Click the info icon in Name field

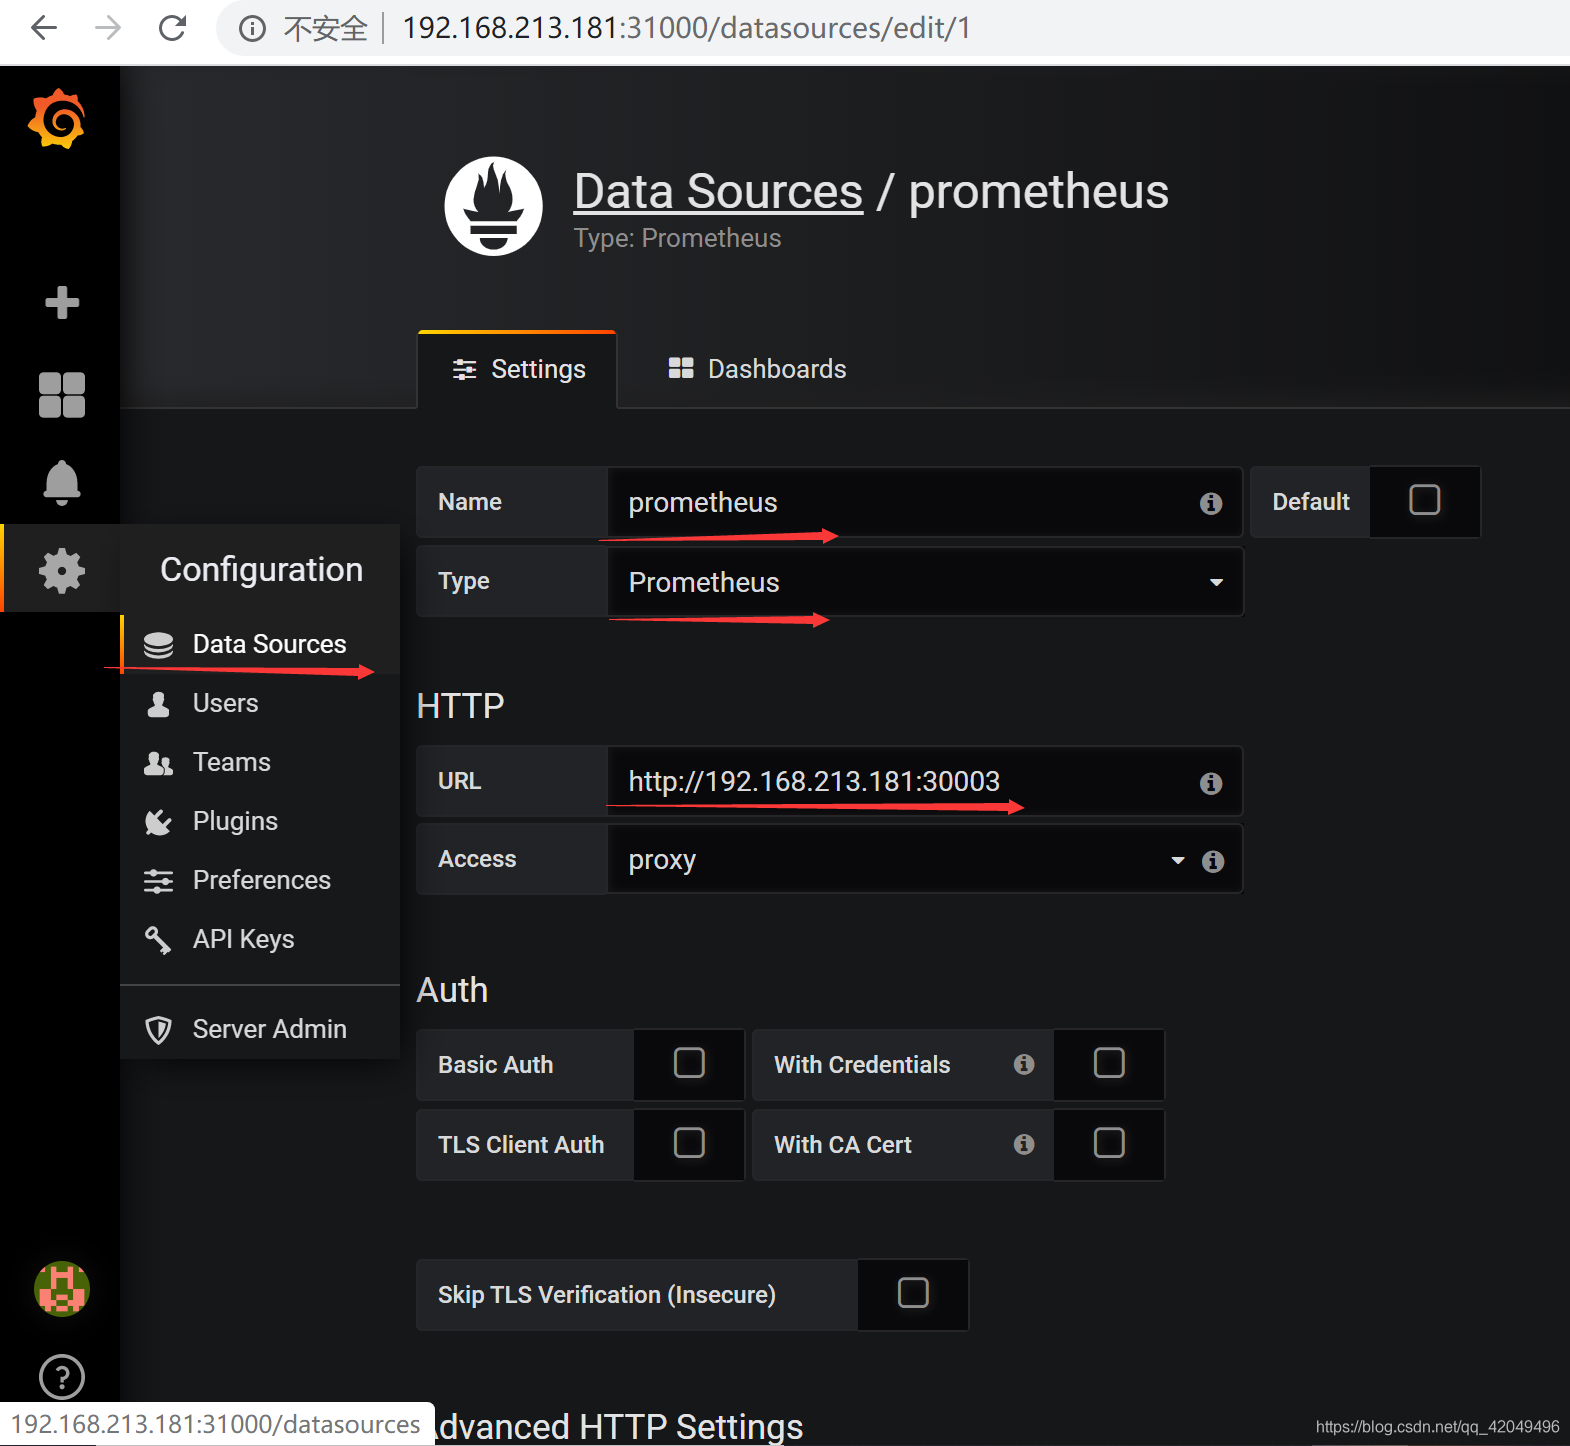coord(1210,503)
